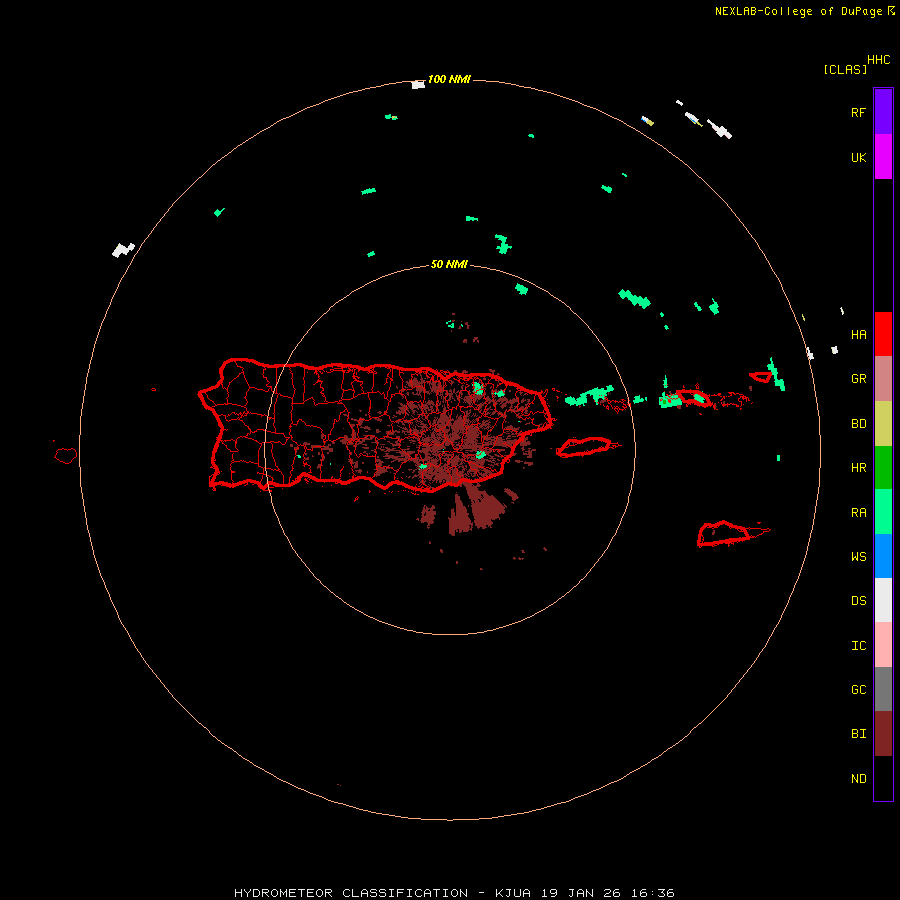Click the GC gray legend swatch

pyautogui.click(x=883, y=689)
